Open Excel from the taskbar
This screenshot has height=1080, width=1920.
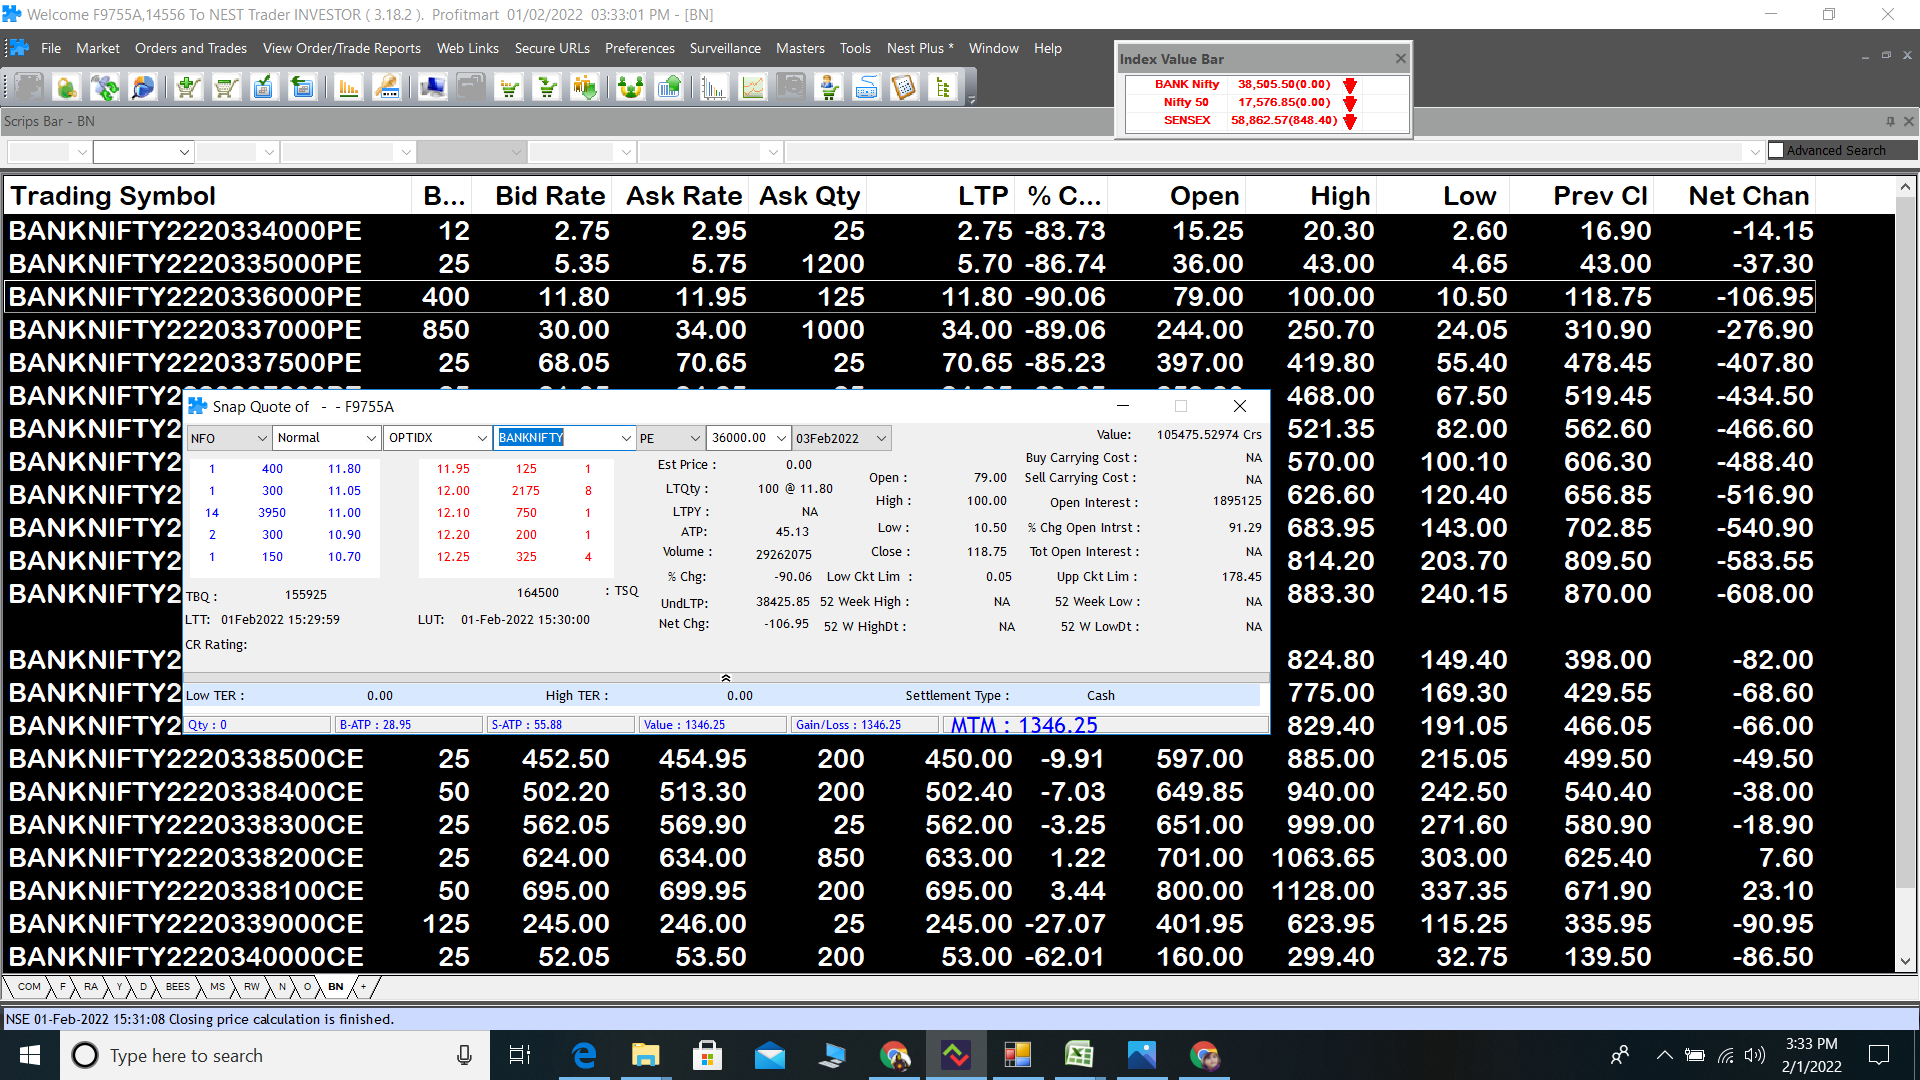(1079, 1055)
